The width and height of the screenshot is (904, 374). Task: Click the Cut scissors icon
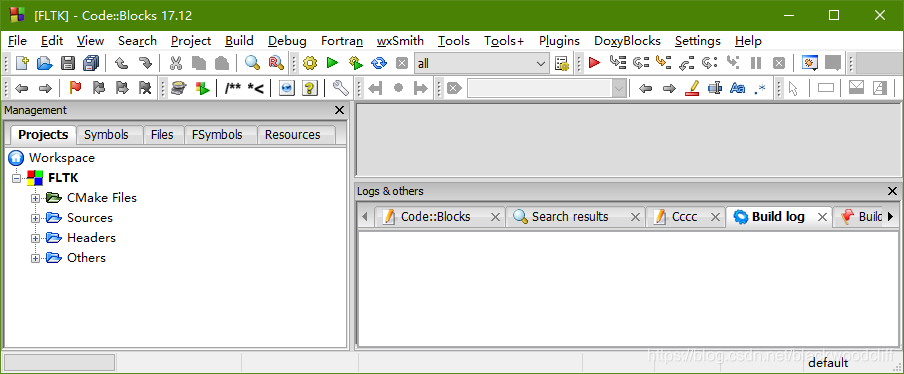coord(176,63)
